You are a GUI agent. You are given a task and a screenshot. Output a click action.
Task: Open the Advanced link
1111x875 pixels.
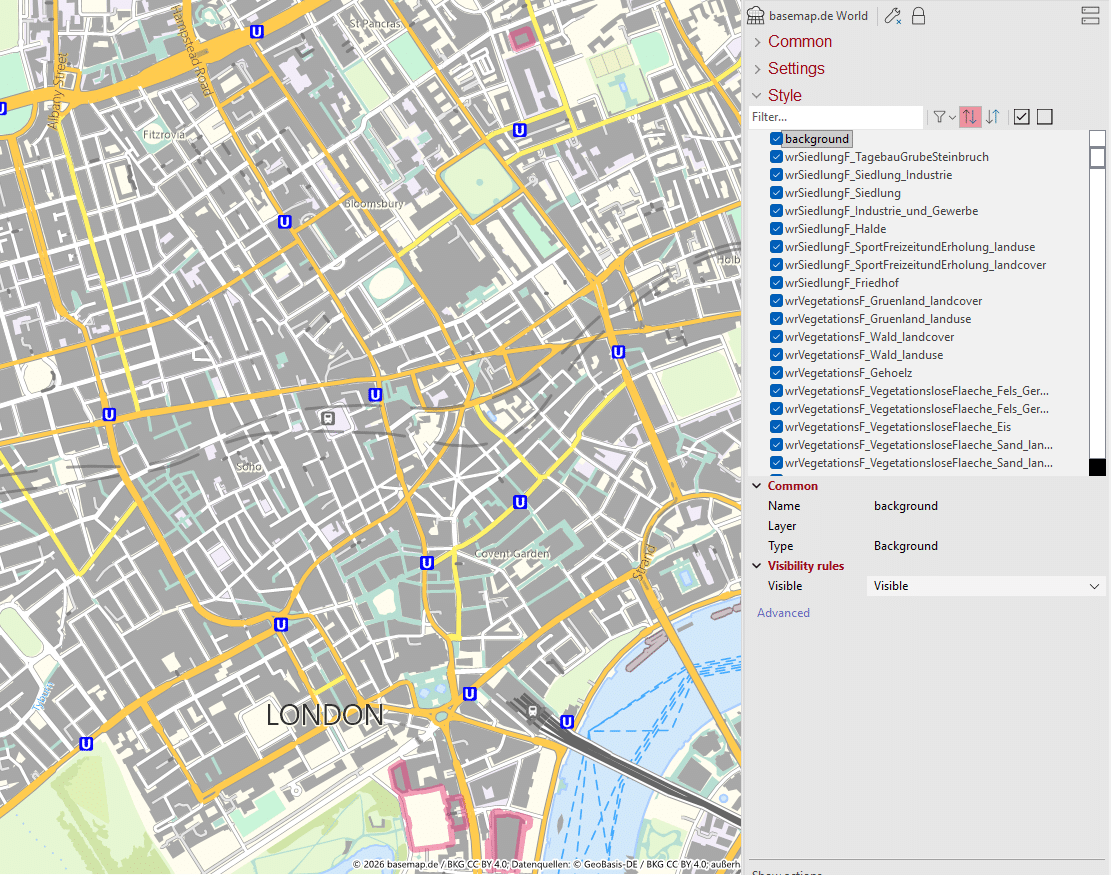[x=783, y=613]
